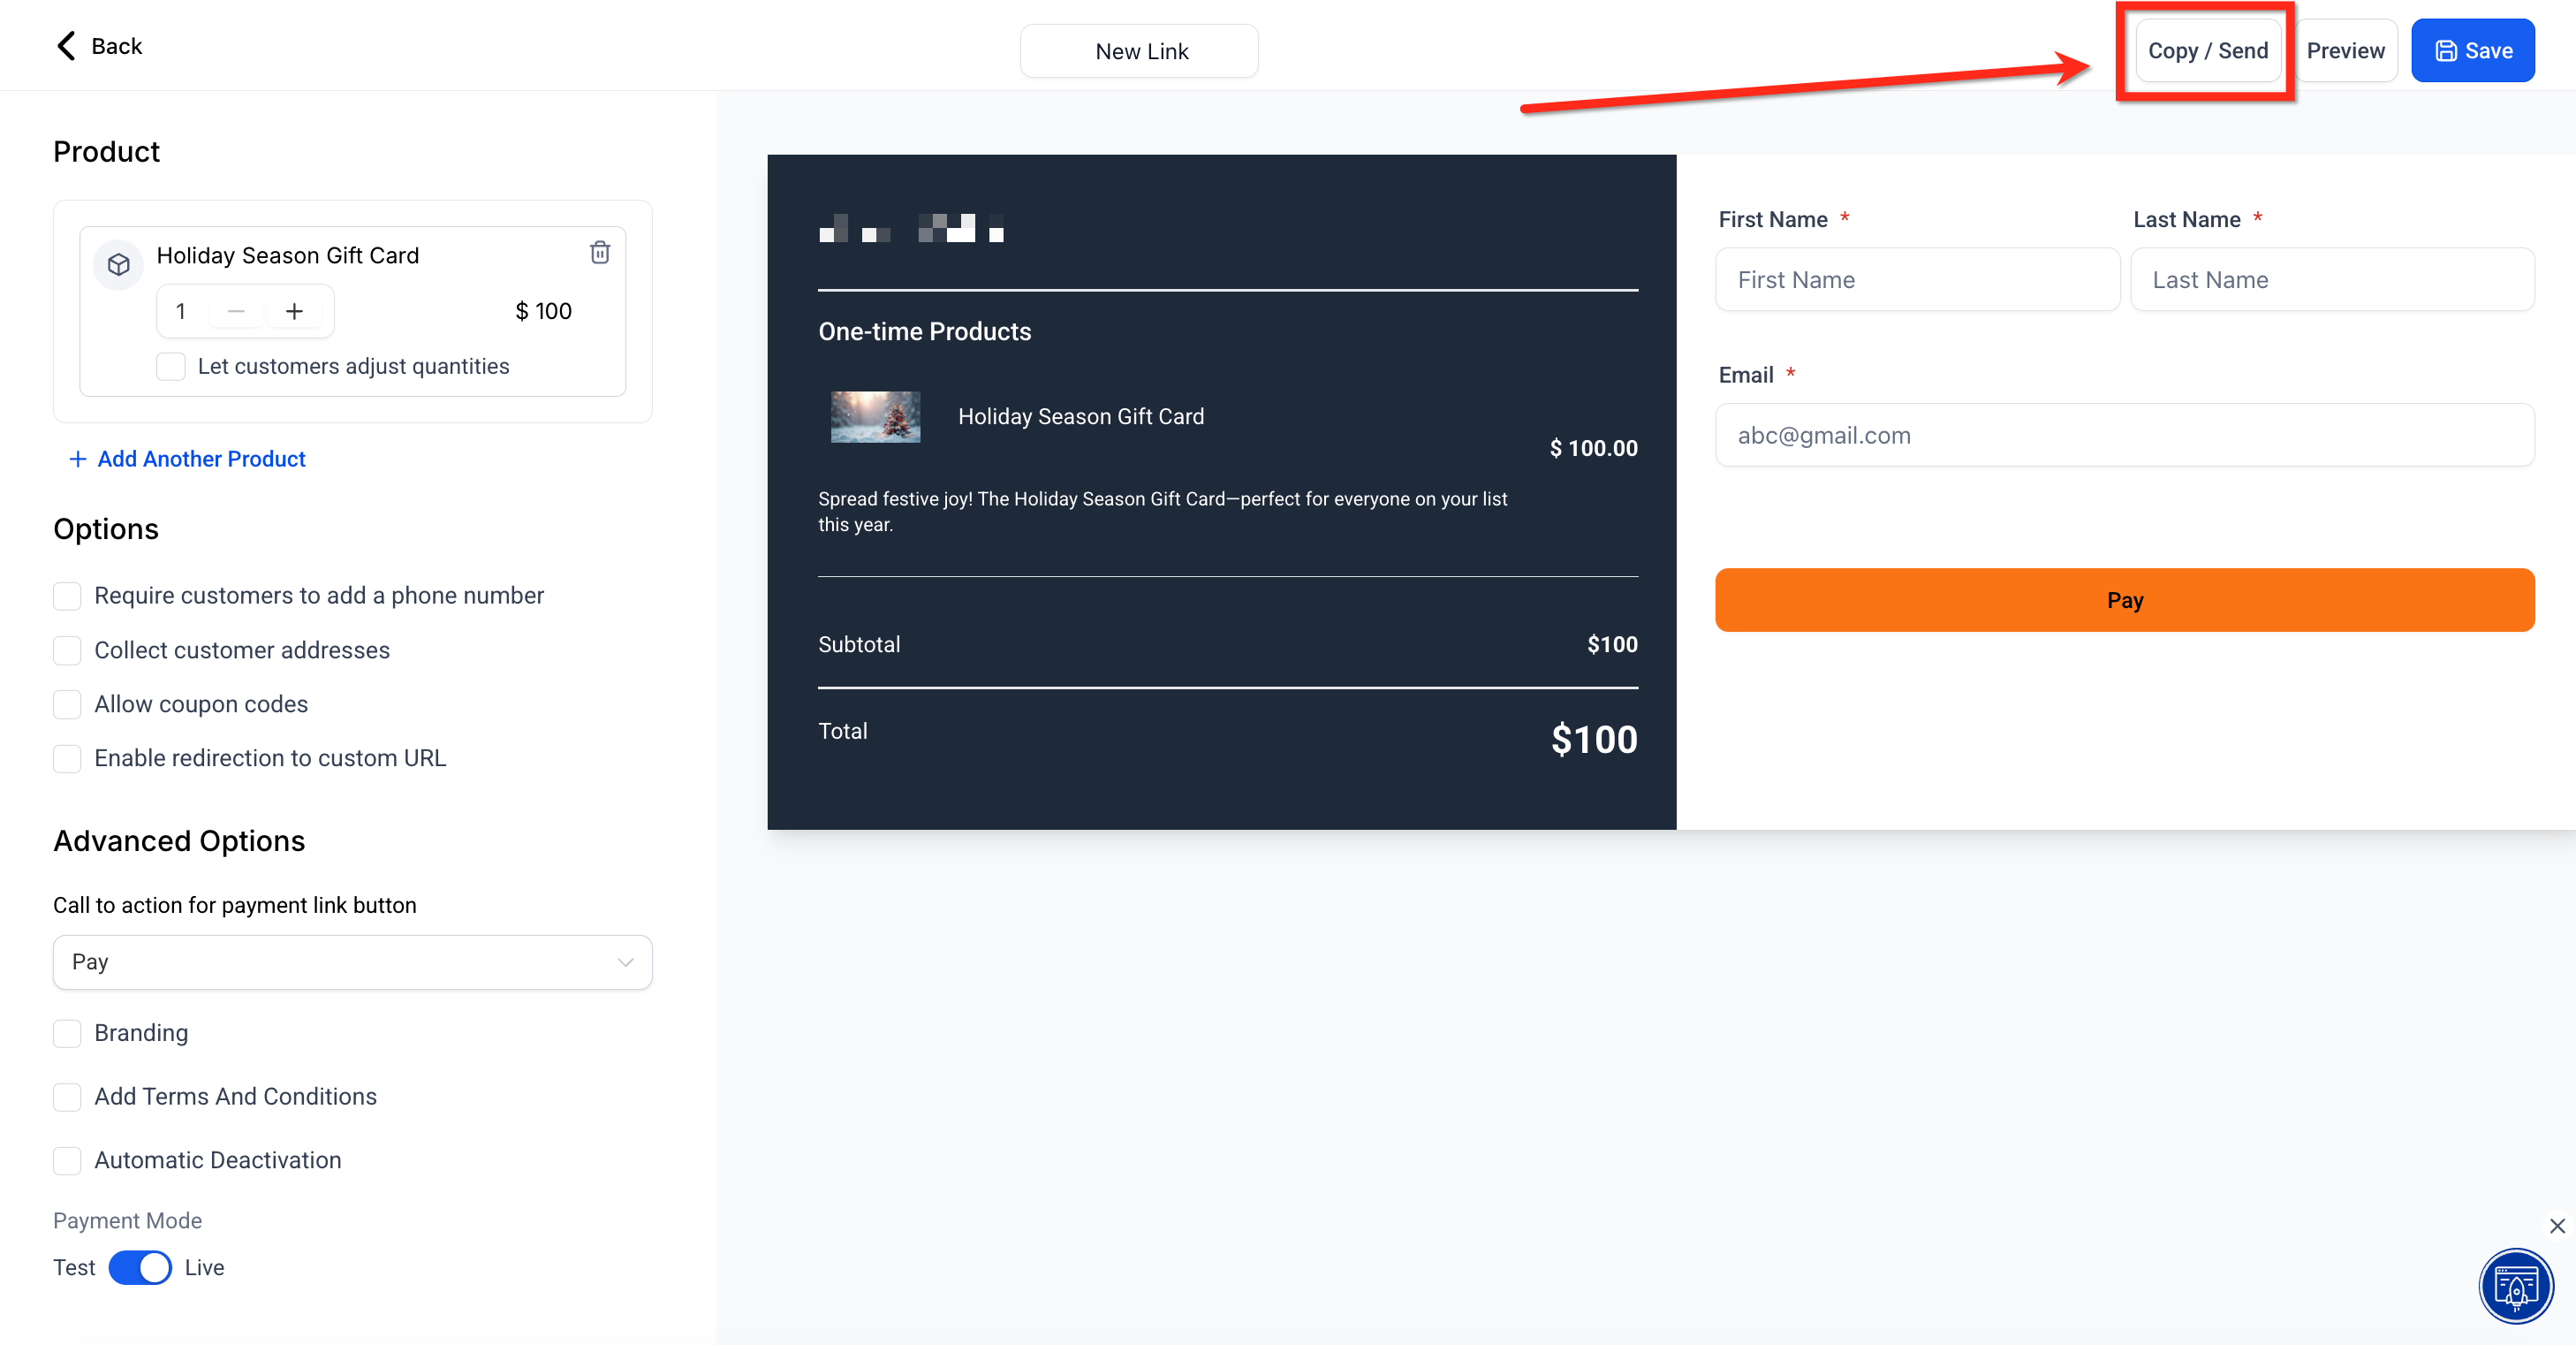Open the floating help widget icon

[2515, 1286]
